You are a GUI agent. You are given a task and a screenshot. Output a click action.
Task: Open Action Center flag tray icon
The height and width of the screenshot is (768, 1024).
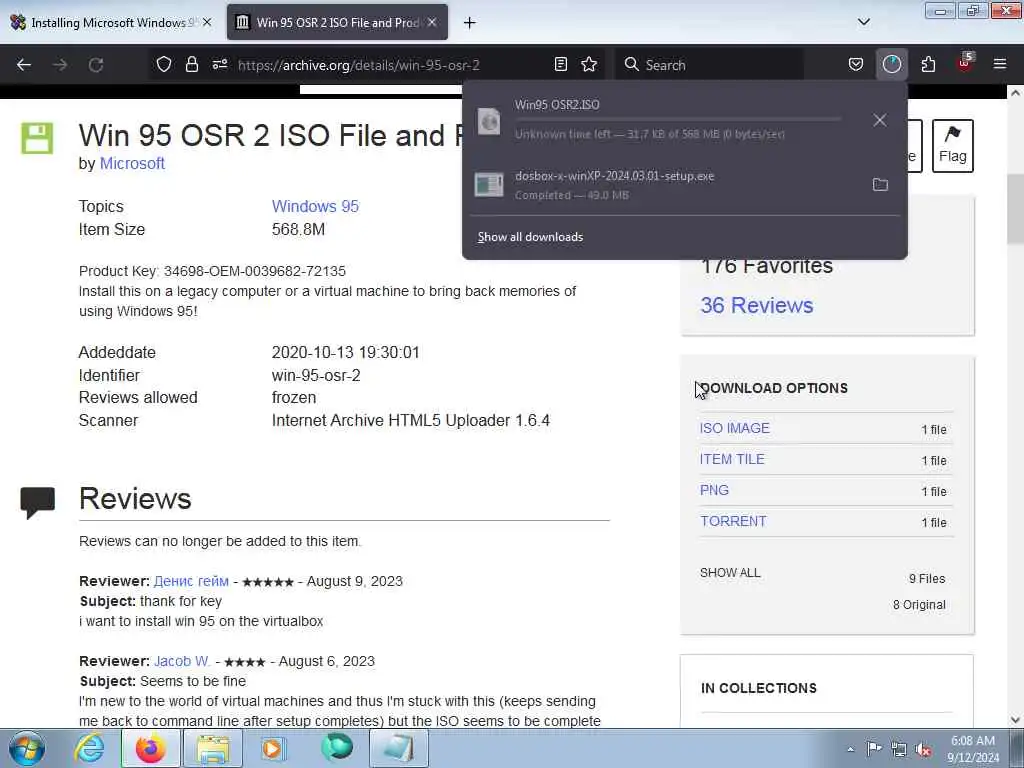tap(874, 748)
